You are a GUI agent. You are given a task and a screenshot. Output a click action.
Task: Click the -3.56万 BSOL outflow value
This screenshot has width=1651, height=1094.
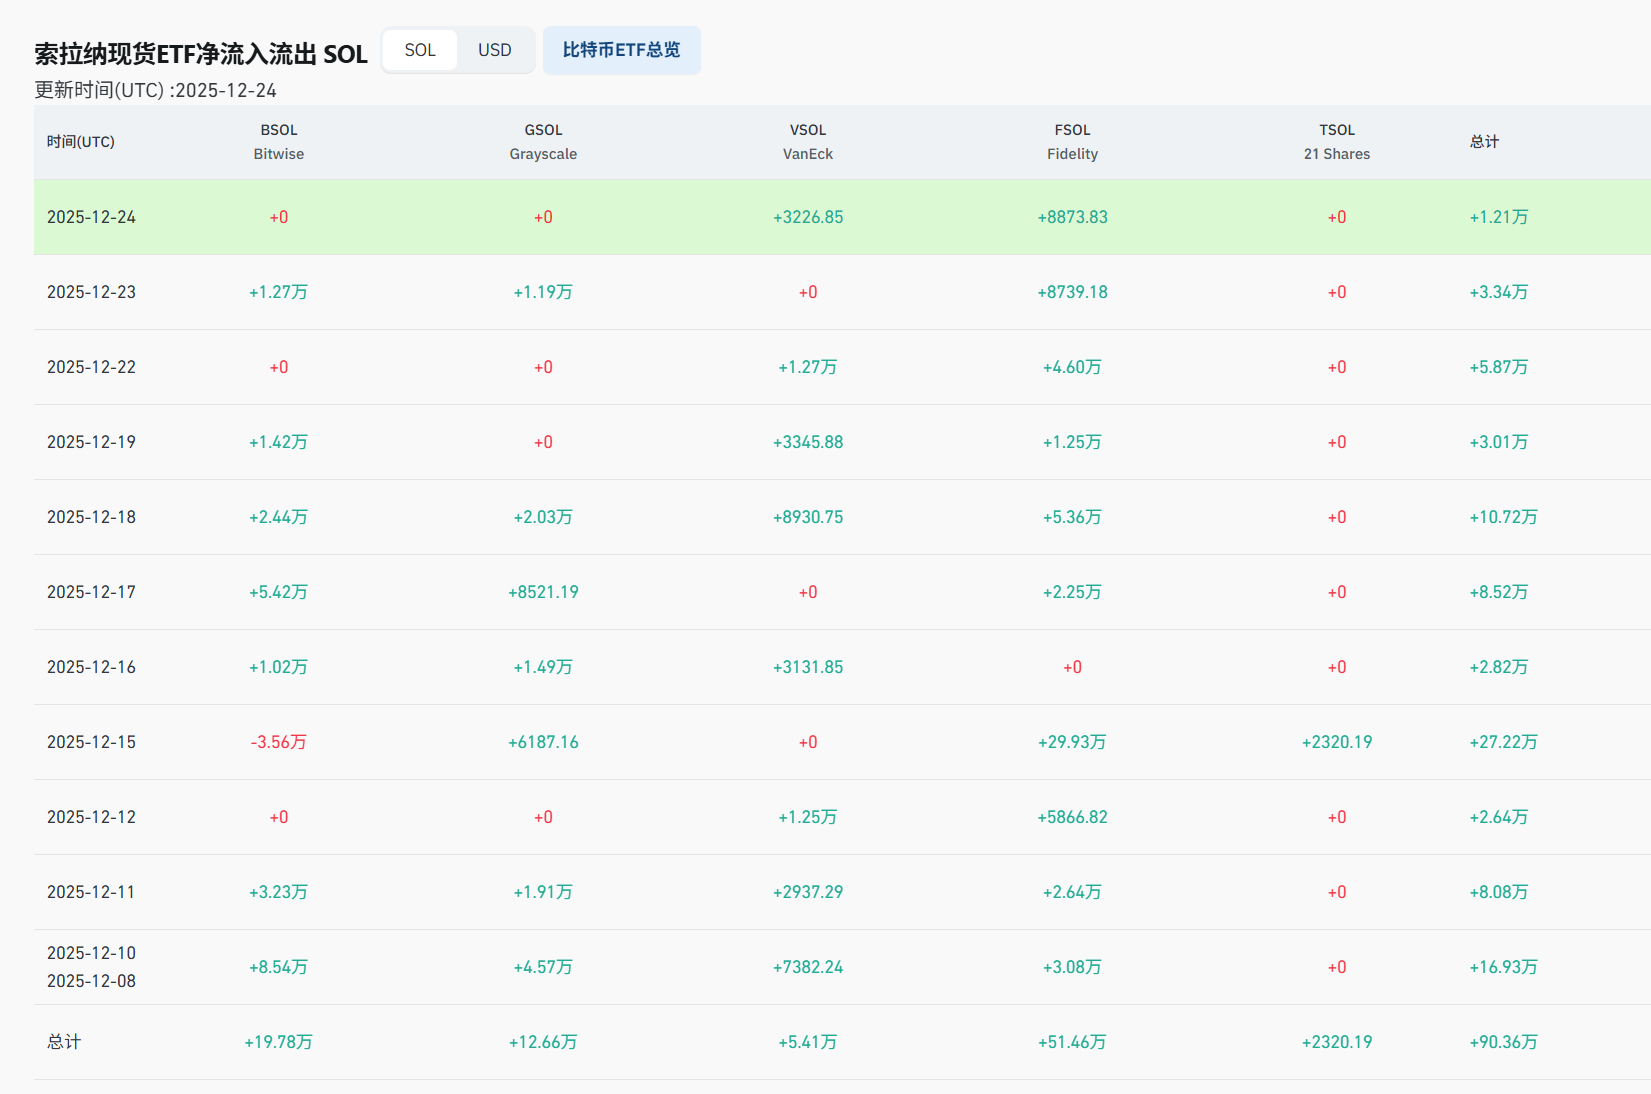tap(278, 742)
